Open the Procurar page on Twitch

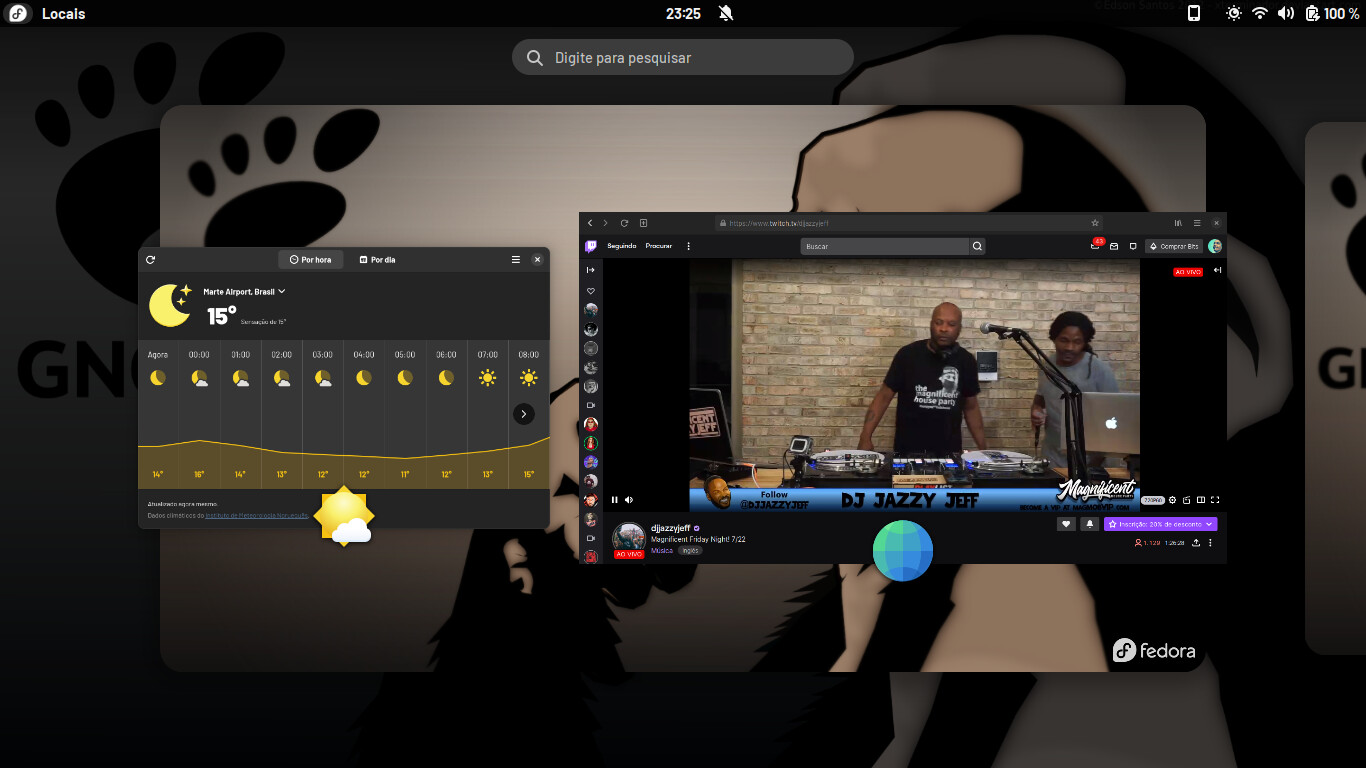click(x=659, y=246)
